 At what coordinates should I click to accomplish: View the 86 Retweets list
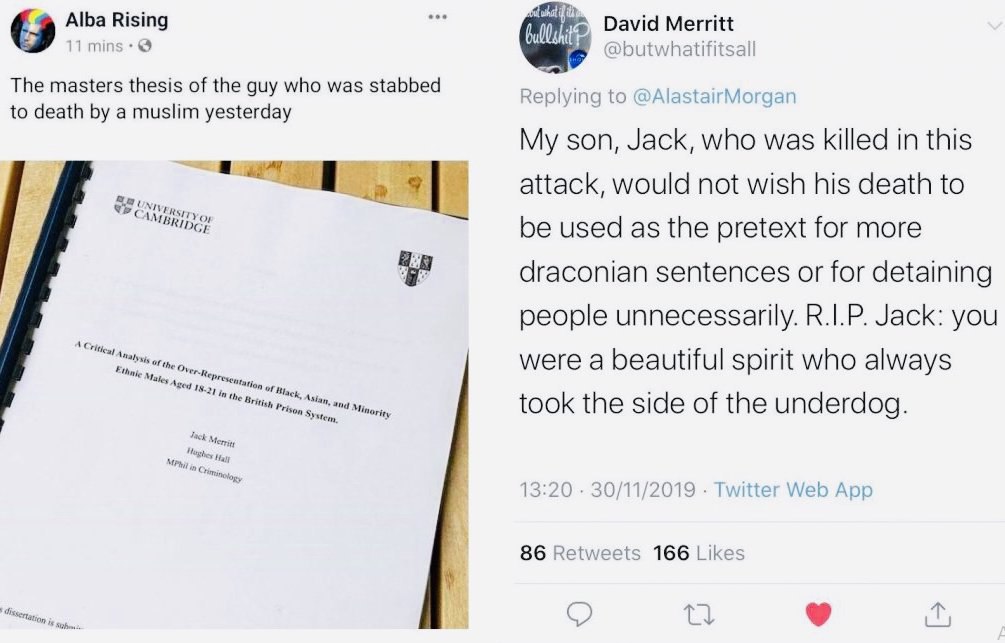(x=580, y=553)
